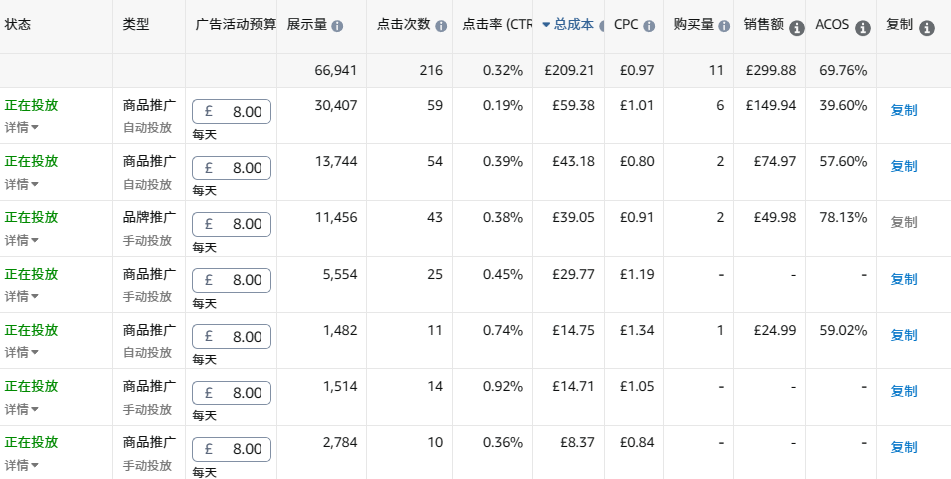Click the 点击率 (CTR) column header

(x=496, y=25)
